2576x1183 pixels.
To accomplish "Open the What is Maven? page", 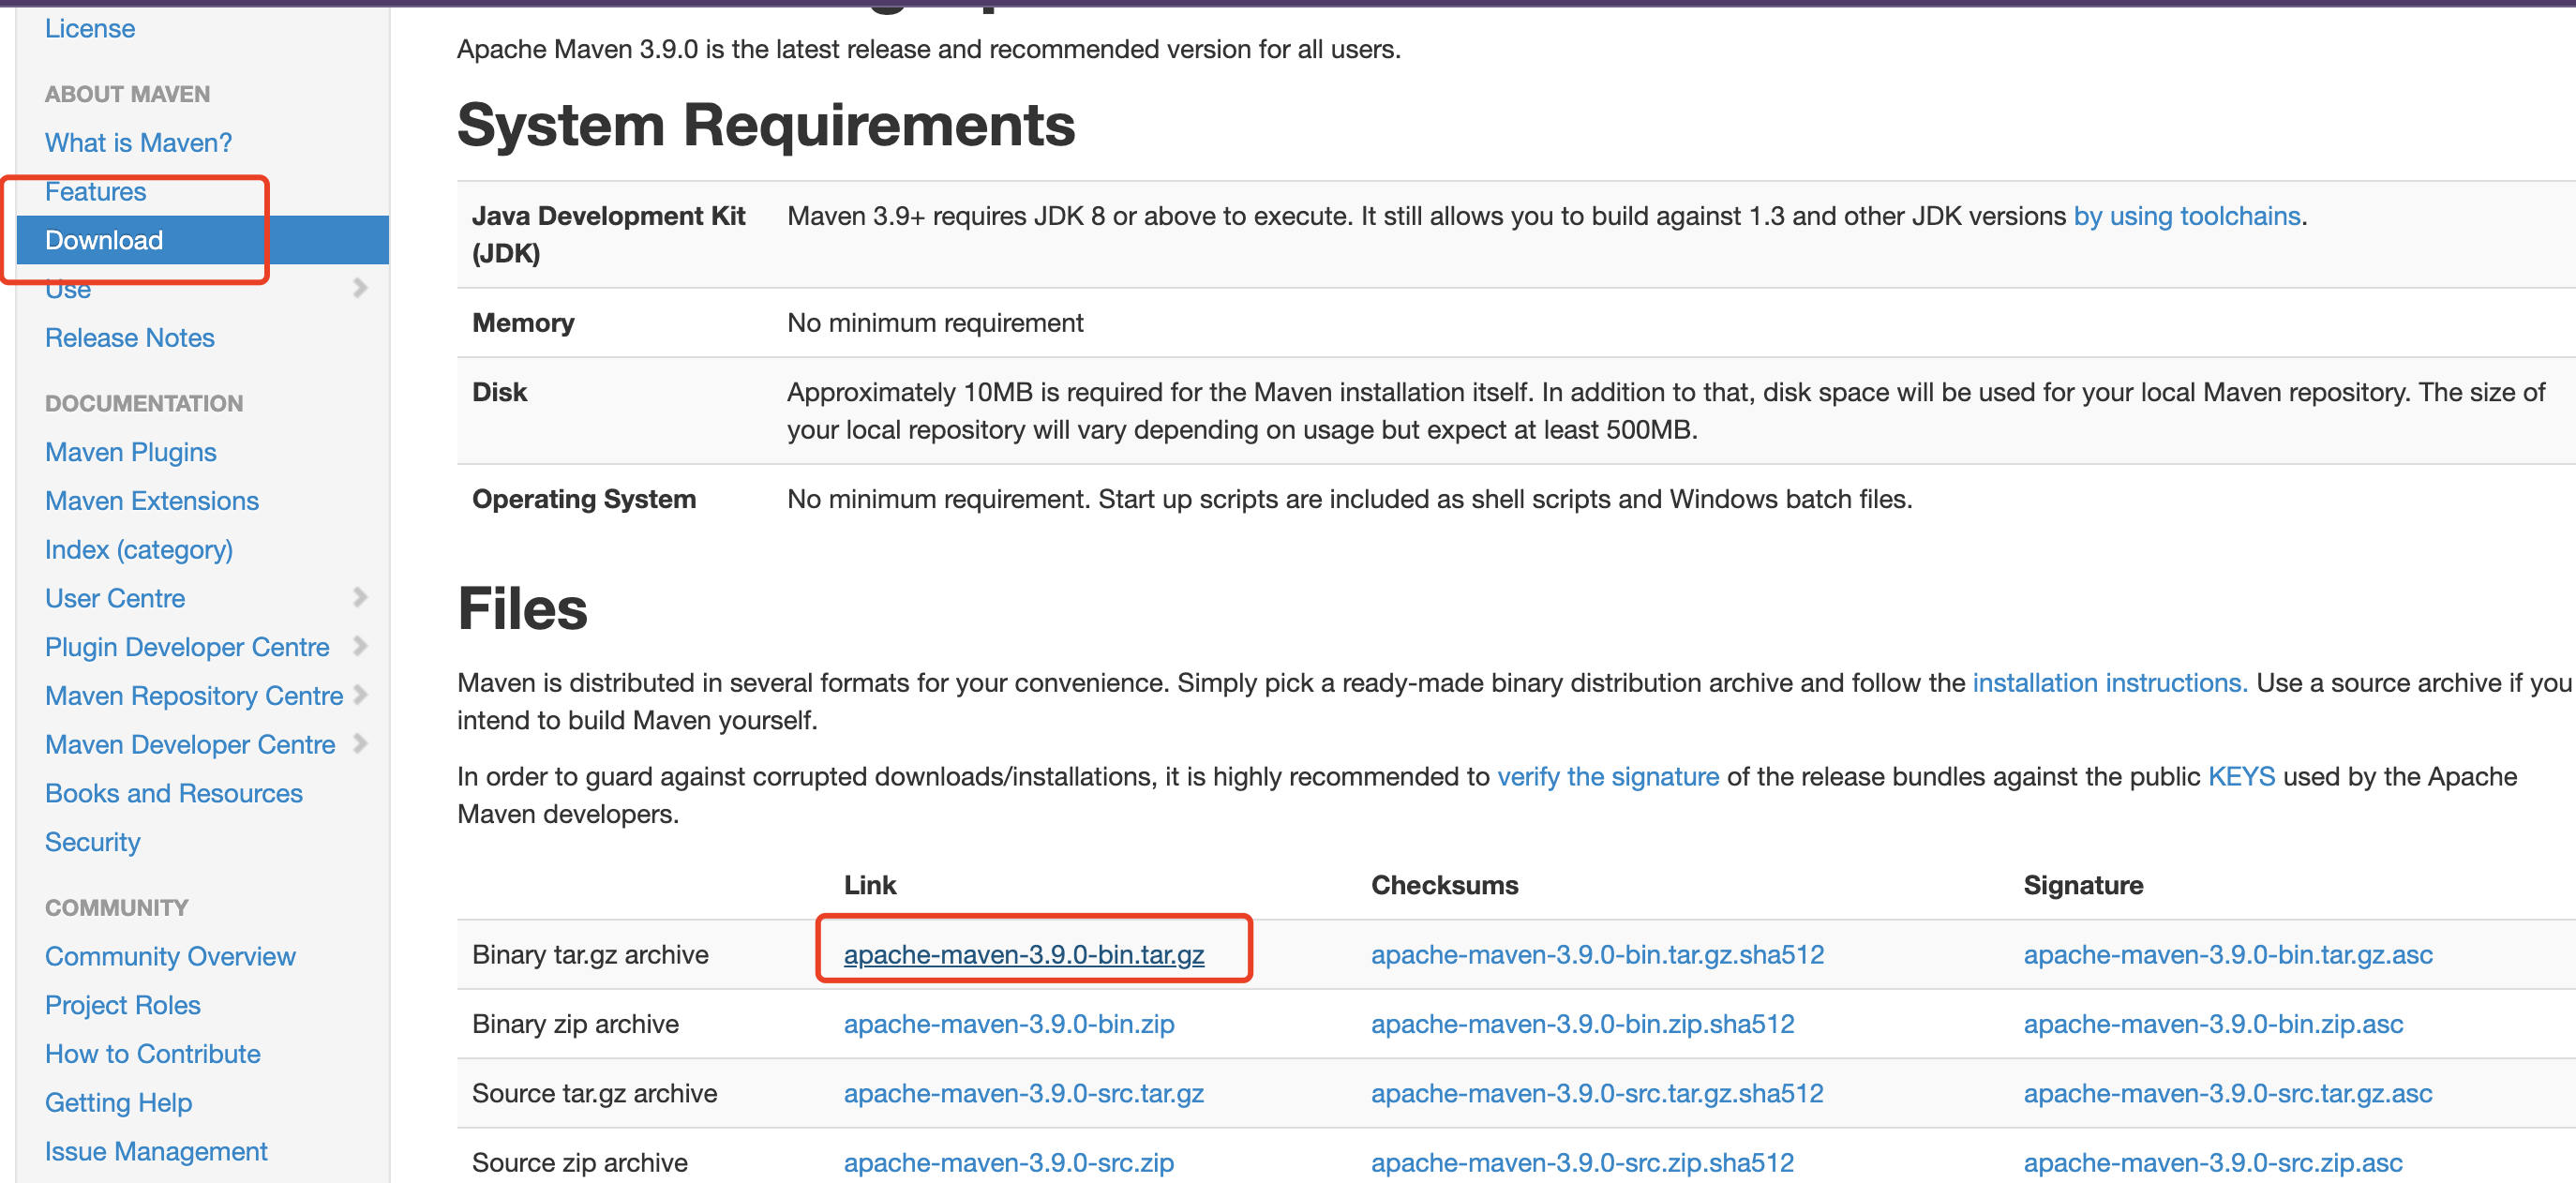I will click(138, 143).
